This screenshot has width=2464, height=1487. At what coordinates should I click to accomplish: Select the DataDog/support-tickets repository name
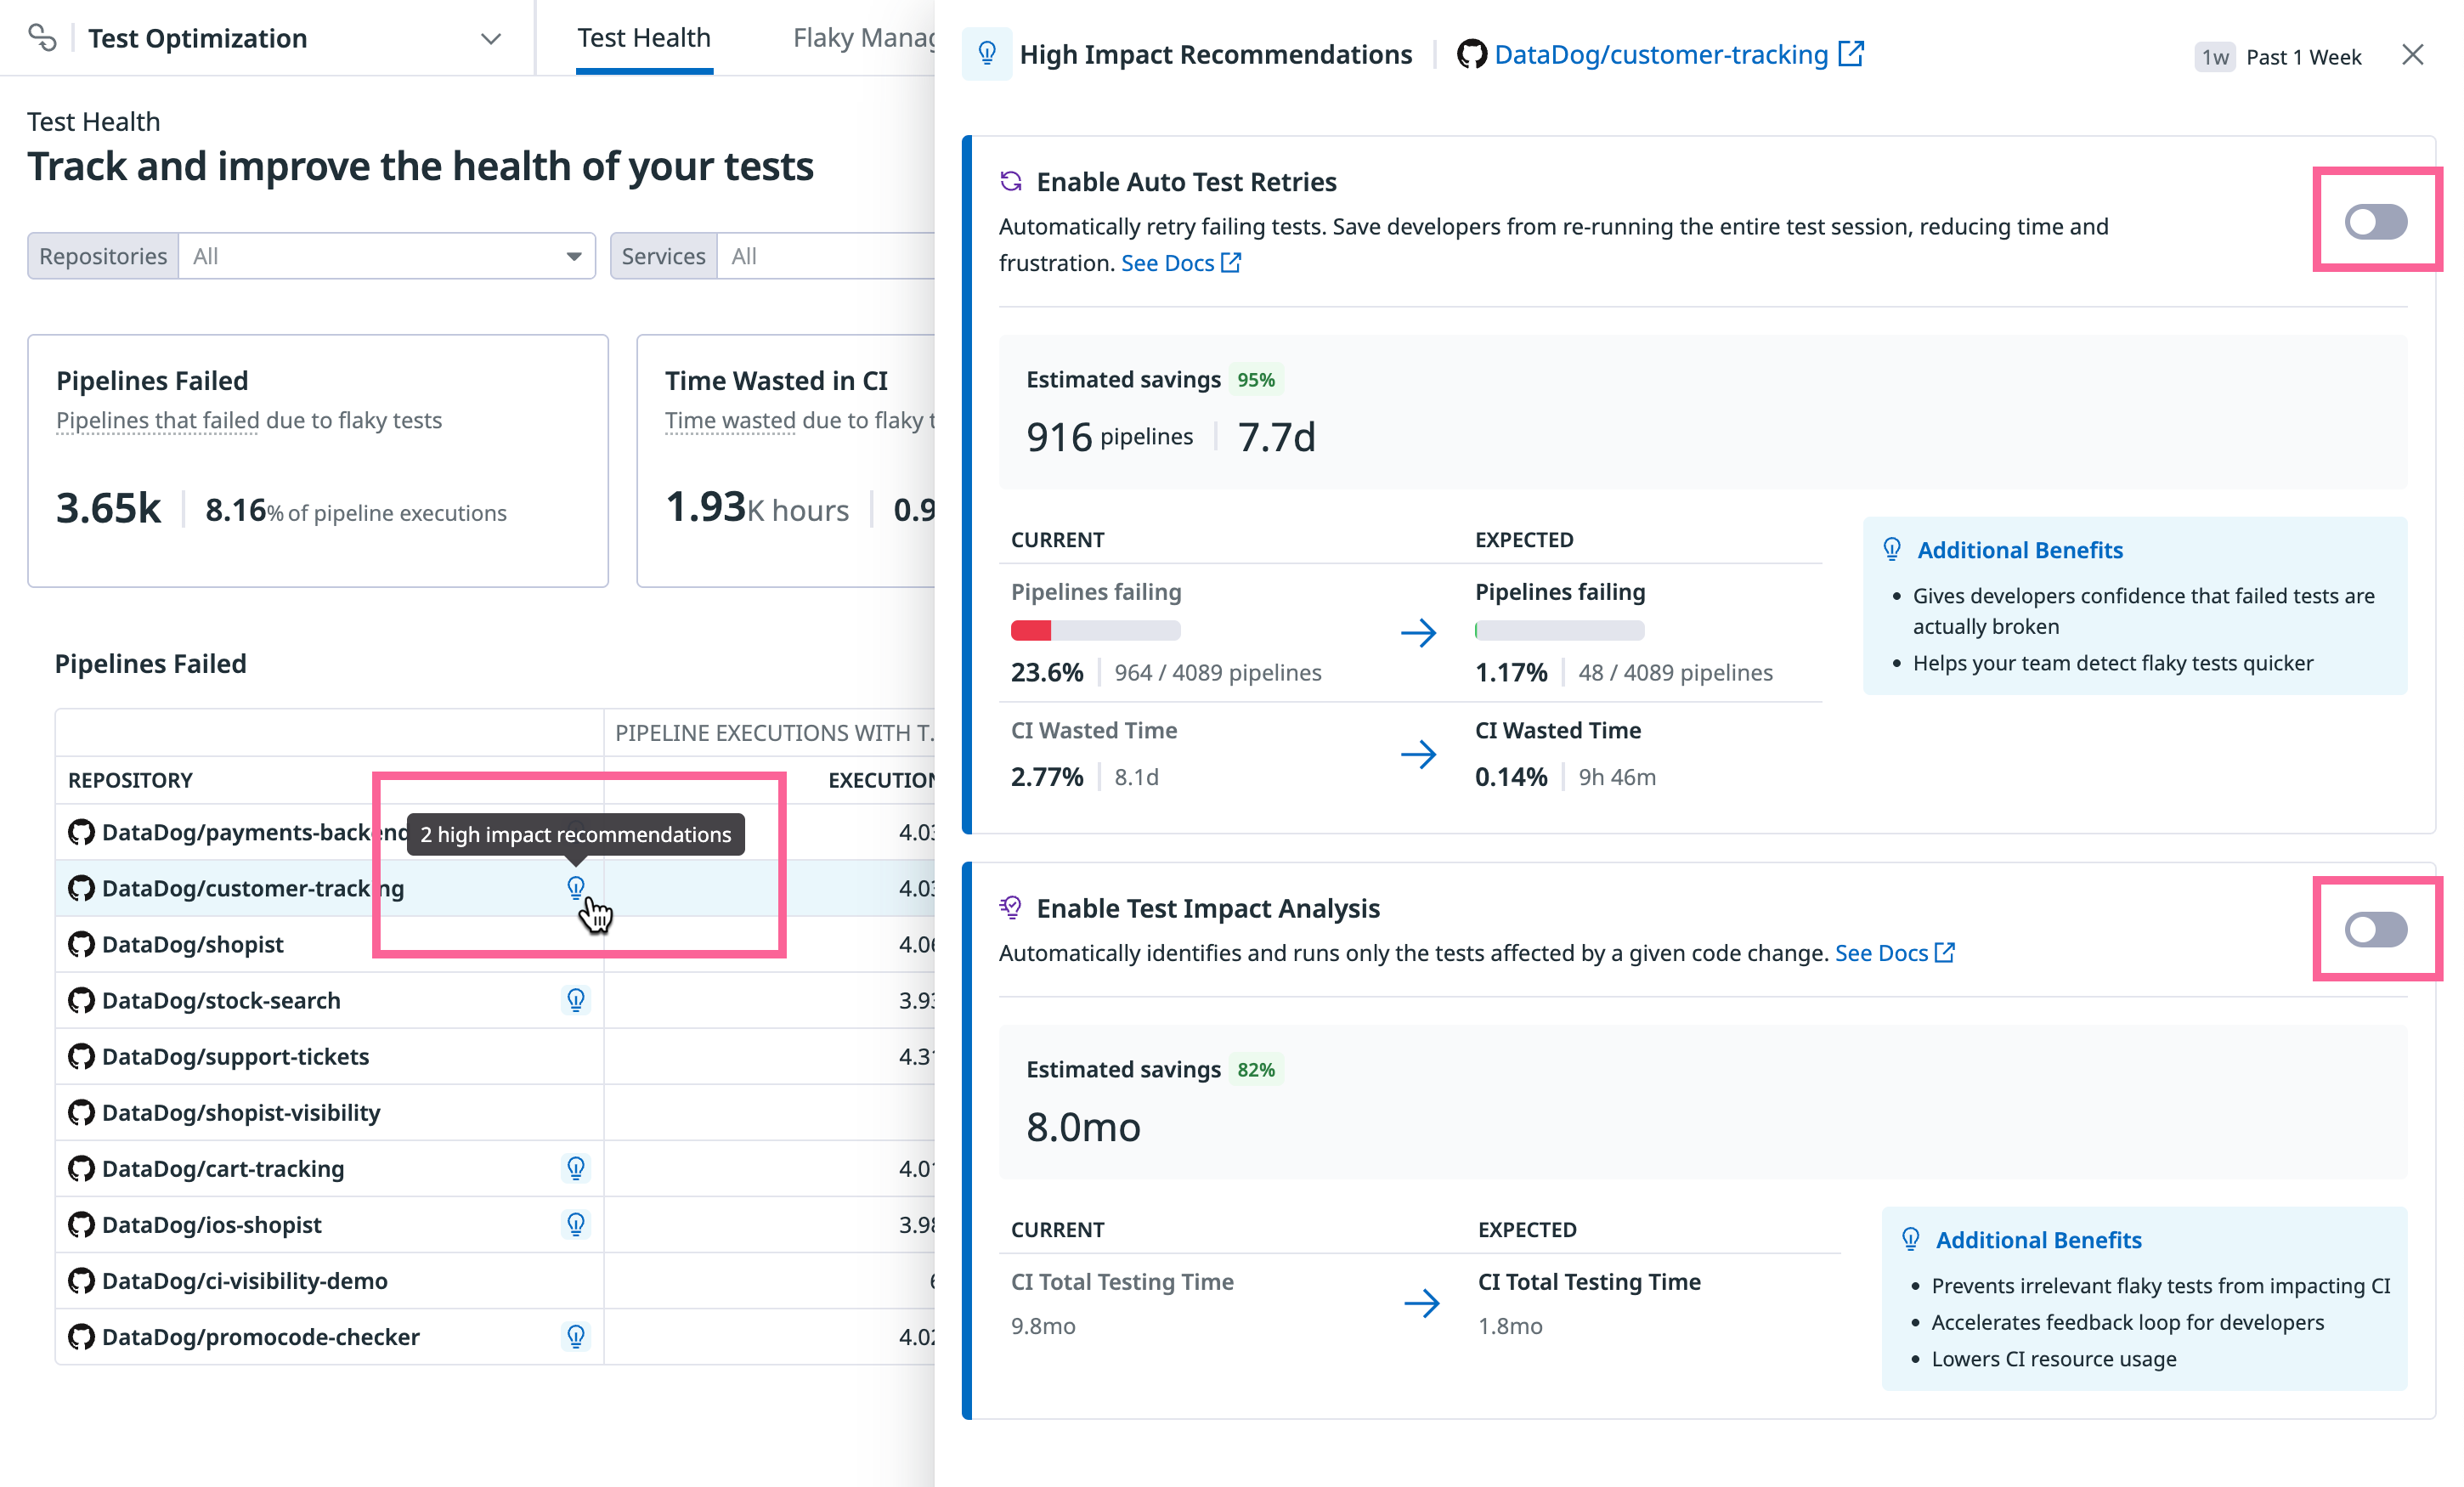235,1056
